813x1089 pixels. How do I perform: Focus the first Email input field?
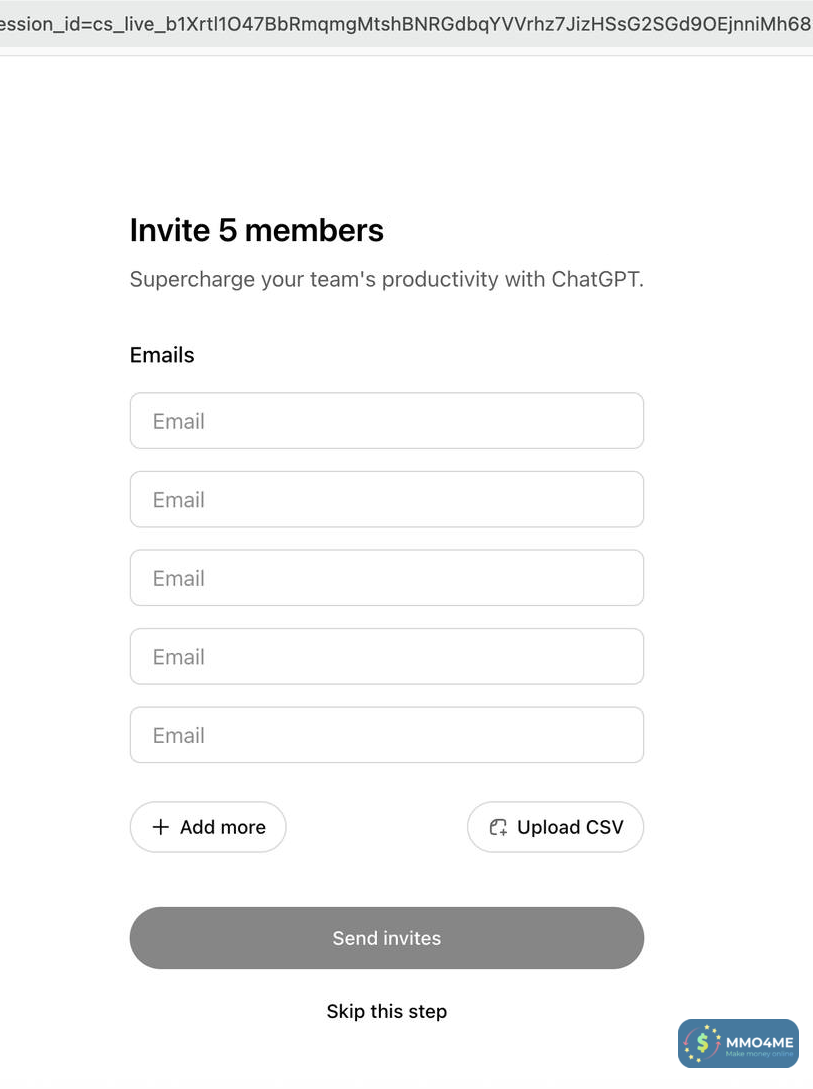click(386, 421)
